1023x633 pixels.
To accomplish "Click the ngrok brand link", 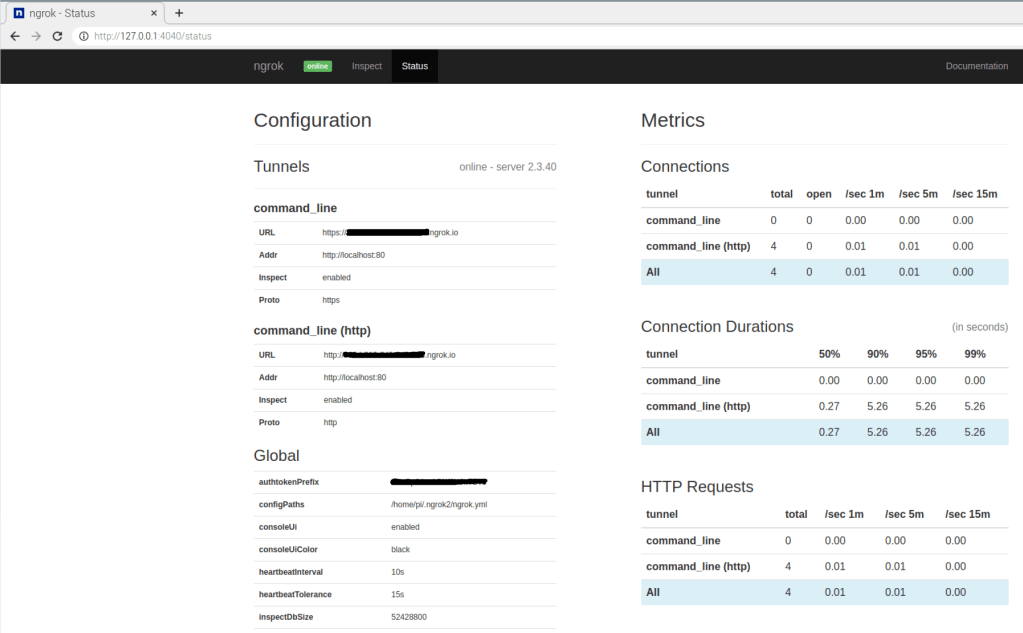I will [x=268, y=66].
